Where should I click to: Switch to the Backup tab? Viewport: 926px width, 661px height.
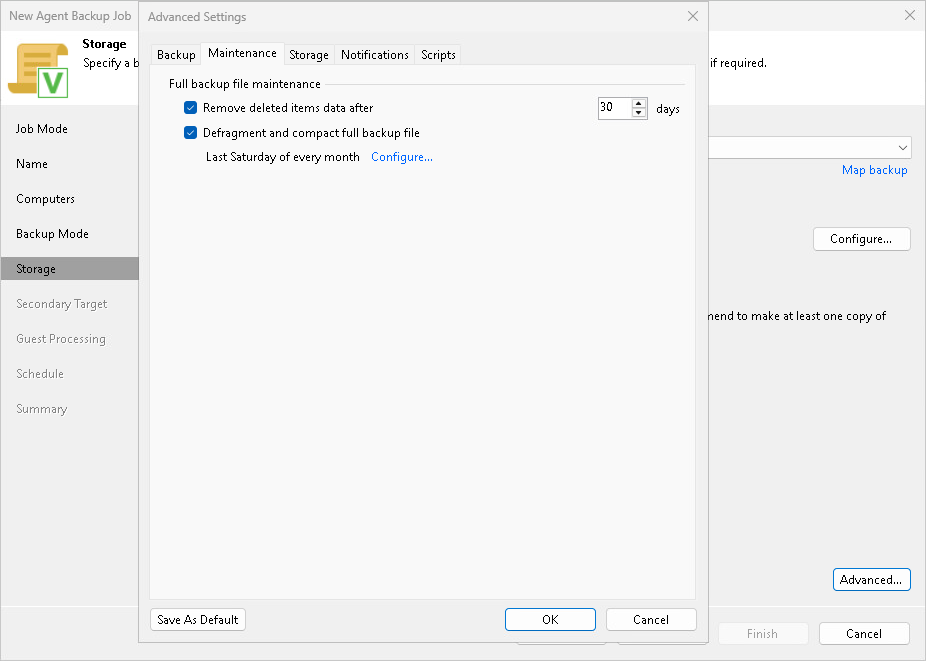pos(176,54)
